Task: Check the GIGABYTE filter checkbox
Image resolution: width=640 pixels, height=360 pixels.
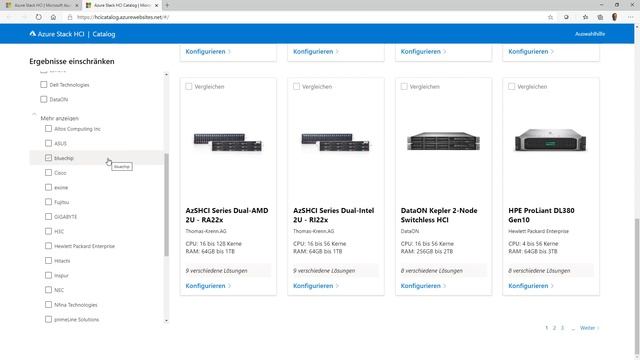Action: click(x=49, y=217)
